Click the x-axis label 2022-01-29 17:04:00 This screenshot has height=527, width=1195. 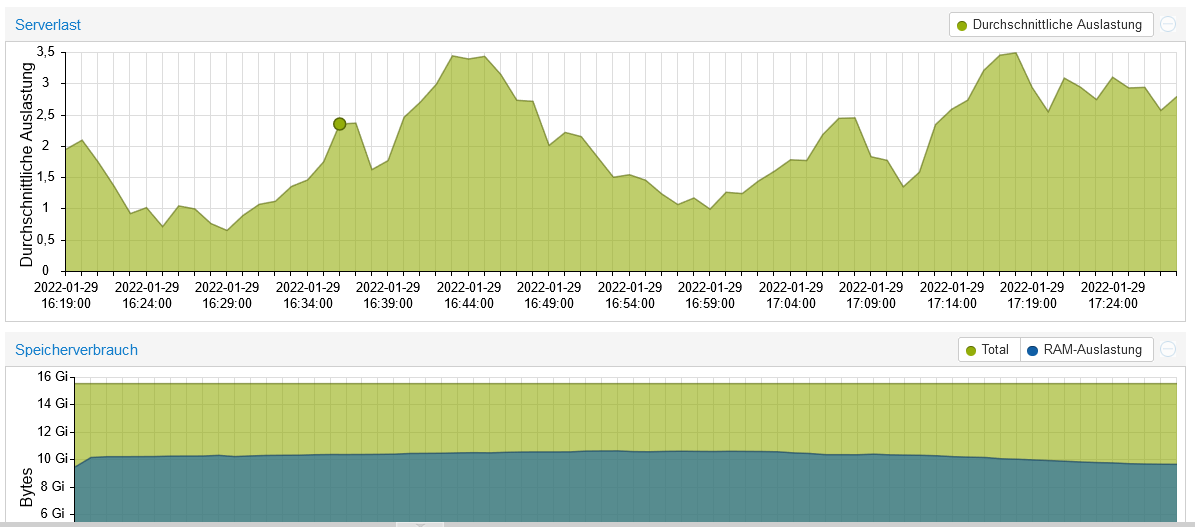point(790,295)
